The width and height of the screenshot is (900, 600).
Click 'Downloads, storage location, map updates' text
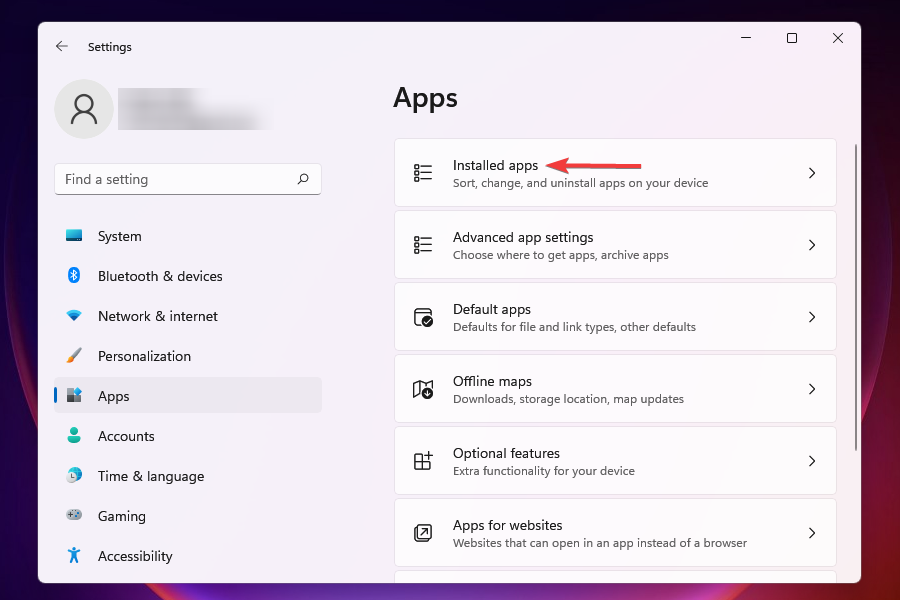coord(568,399)
